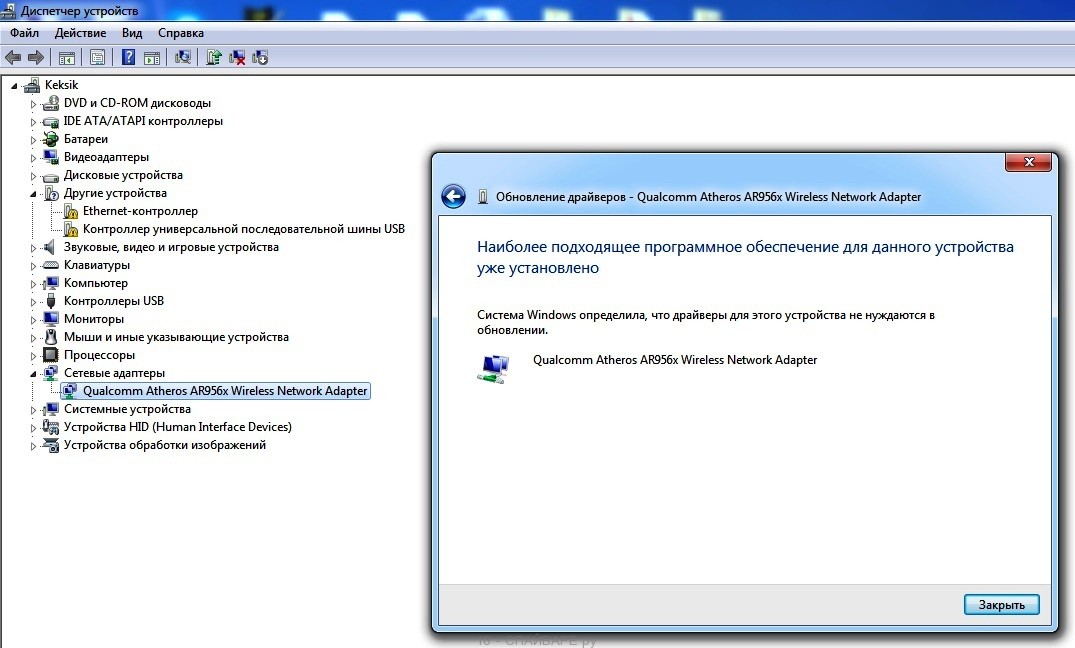Select Устройства HID (Human Interface Devices) label
Screen dimensions: 1075x648
tap(178, 427)
